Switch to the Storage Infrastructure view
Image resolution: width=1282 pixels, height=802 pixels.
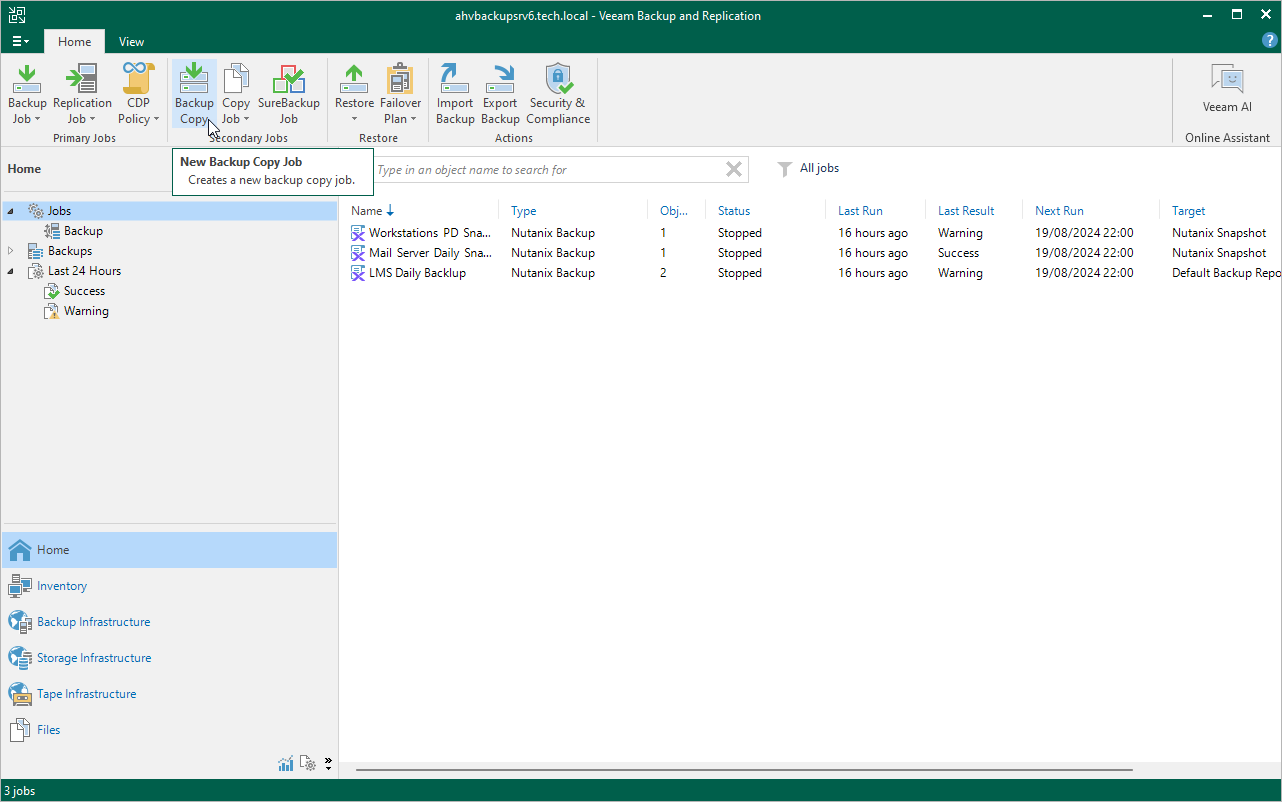point(169,658)
